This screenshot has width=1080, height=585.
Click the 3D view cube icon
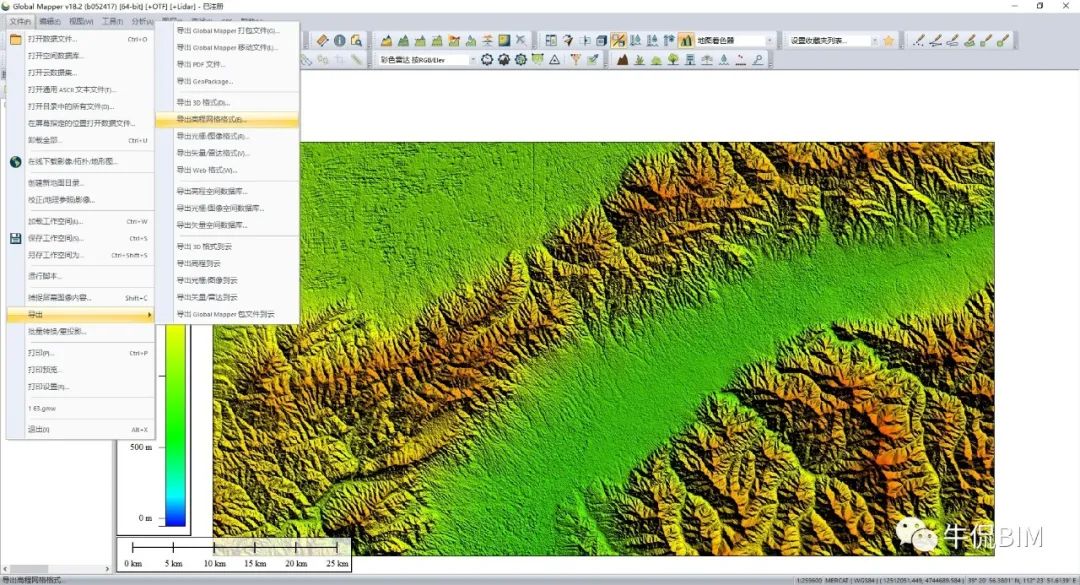coord(601,41)
